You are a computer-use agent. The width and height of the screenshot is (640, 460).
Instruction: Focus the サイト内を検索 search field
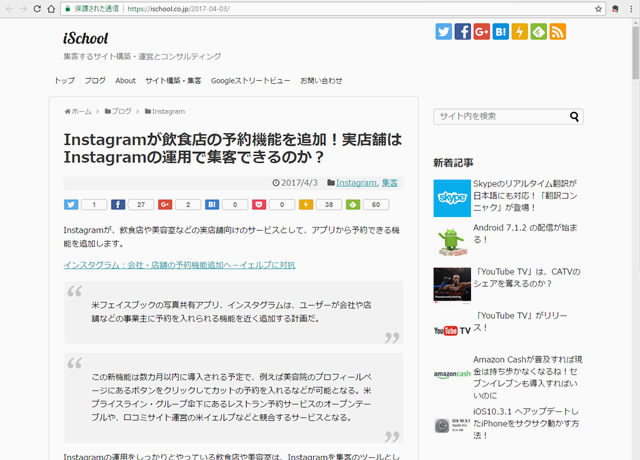500,116
